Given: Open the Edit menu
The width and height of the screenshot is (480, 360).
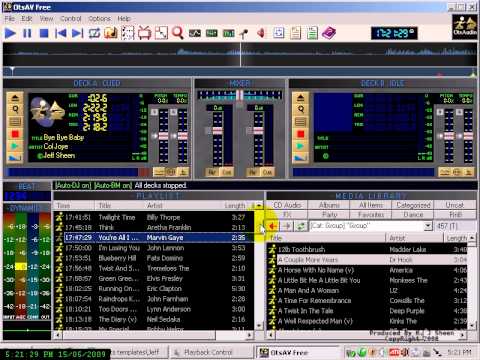Looking at the screenshot, I should pos(27,19).
